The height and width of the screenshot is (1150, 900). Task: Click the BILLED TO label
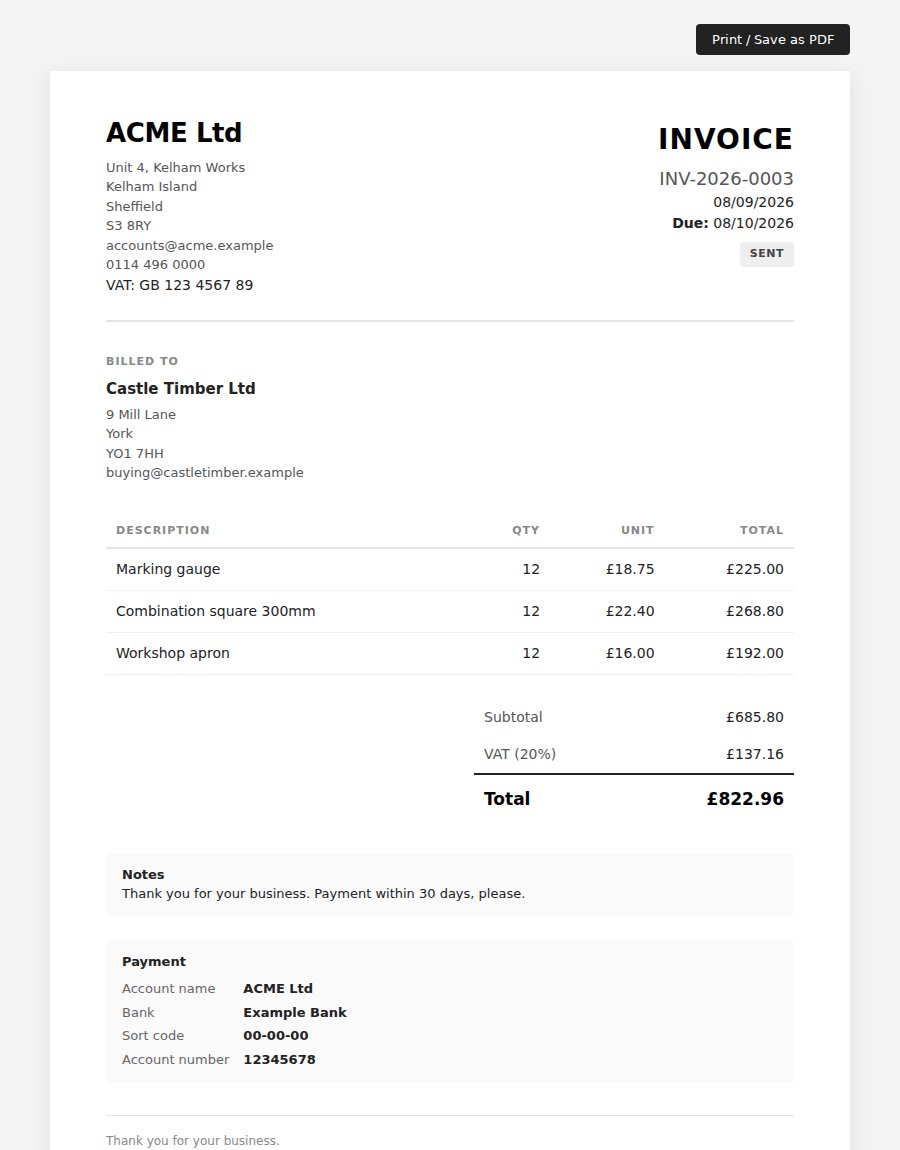[x=142, y=361]
